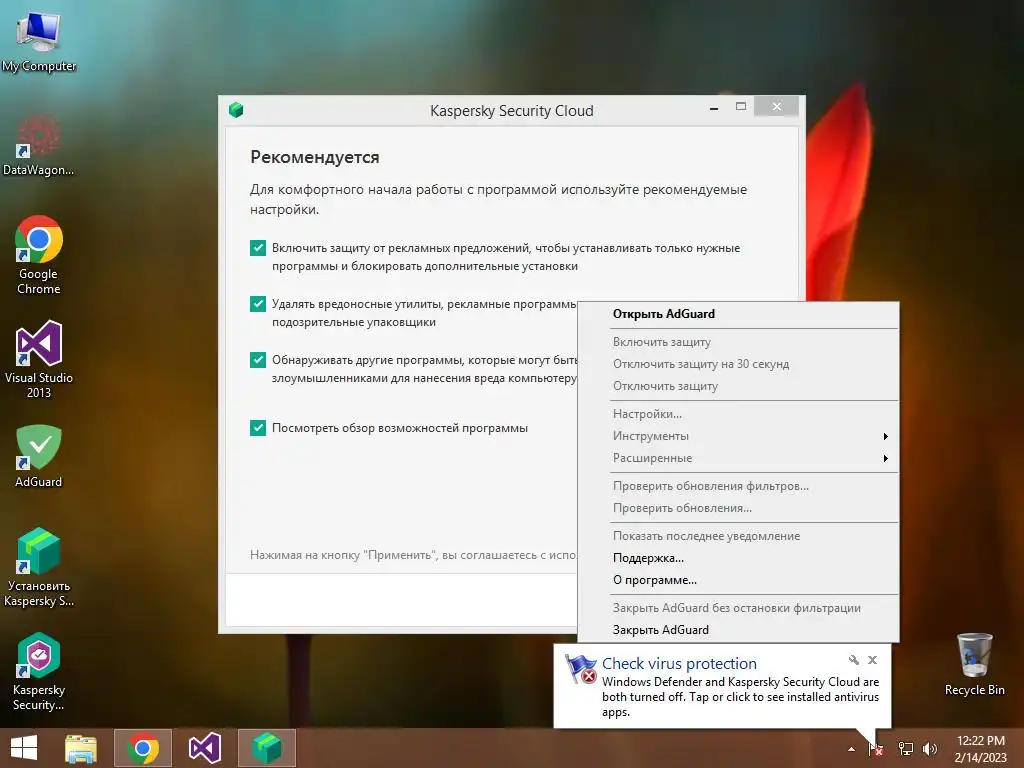Click the flag icon in the virus notification
The image size is (1024, 768).
(581, 669)
